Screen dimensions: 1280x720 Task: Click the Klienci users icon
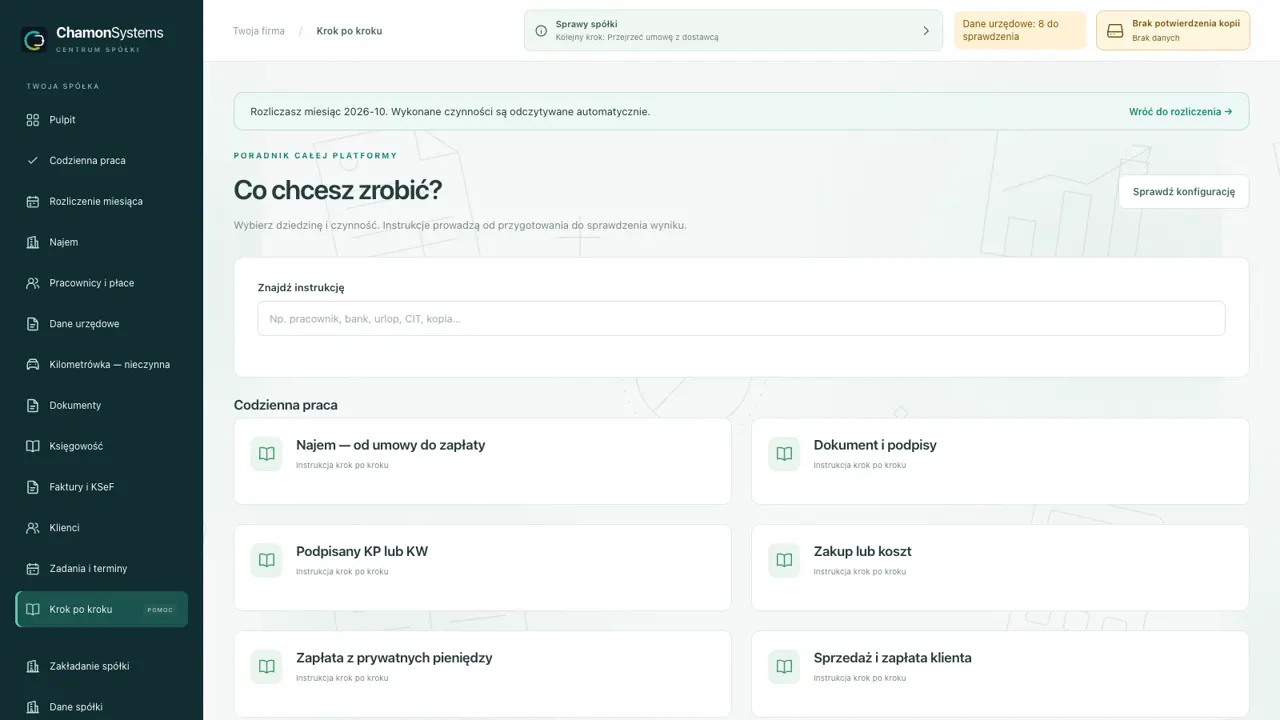(32, 528)
